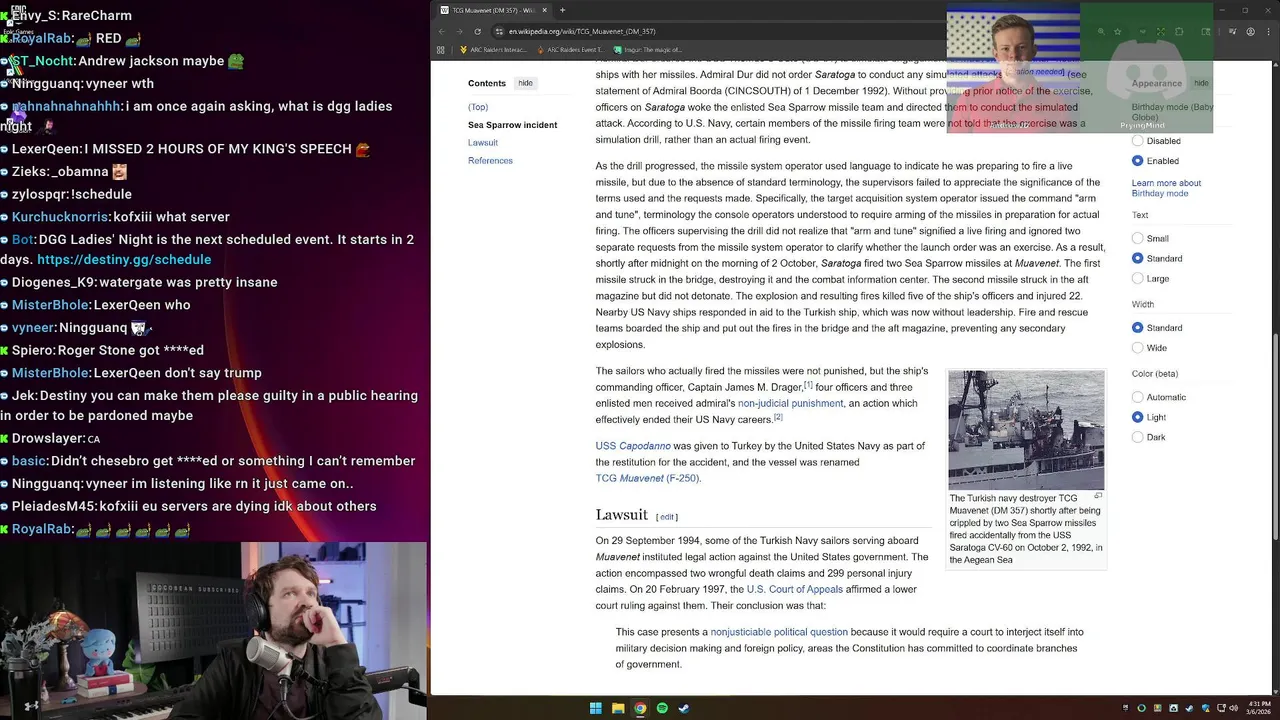Reload the Wikipedia page
The image size is (1280, 720).
[477, 31]
